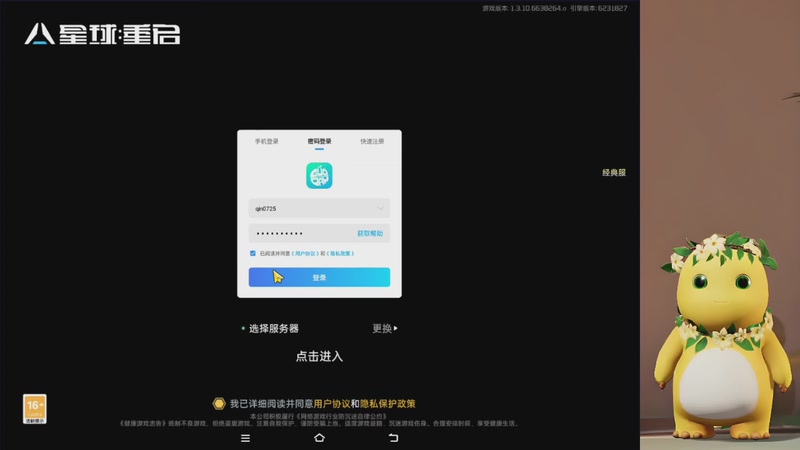The image size is (800, 450).
Task: Toggle the yellow hexagon agreement checkbox
Action: 219,404
